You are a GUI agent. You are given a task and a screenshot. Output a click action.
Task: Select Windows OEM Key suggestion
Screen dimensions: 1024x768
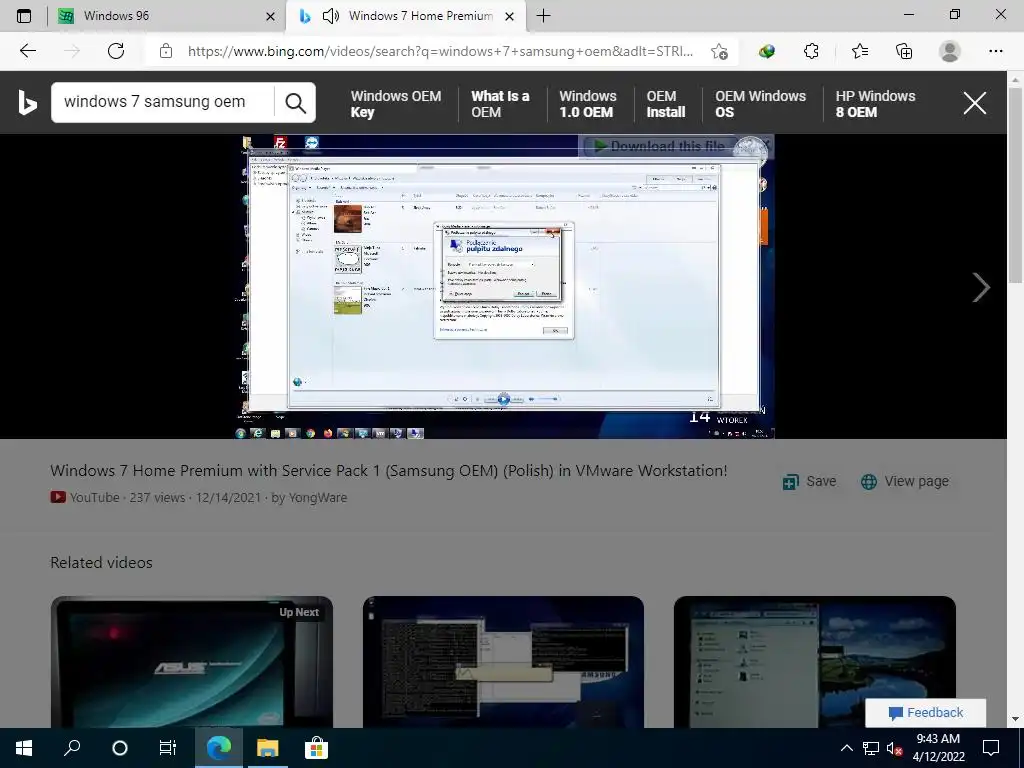point(395,104)
